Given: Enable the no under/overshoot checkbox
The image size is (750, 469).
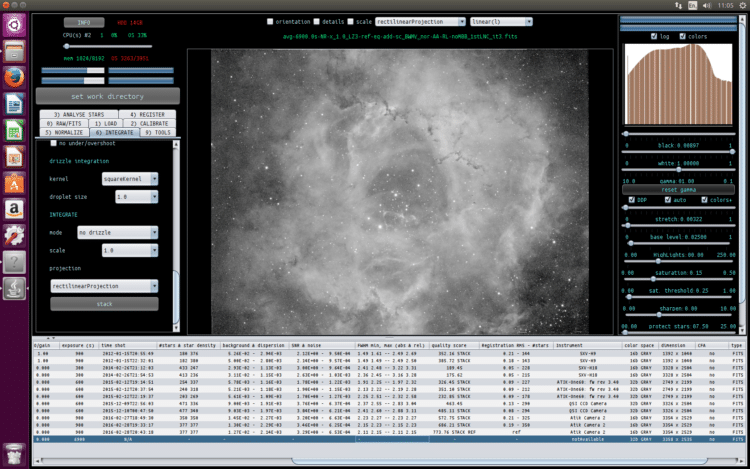Looking at the screenshot, I should (x=54, y=143).
